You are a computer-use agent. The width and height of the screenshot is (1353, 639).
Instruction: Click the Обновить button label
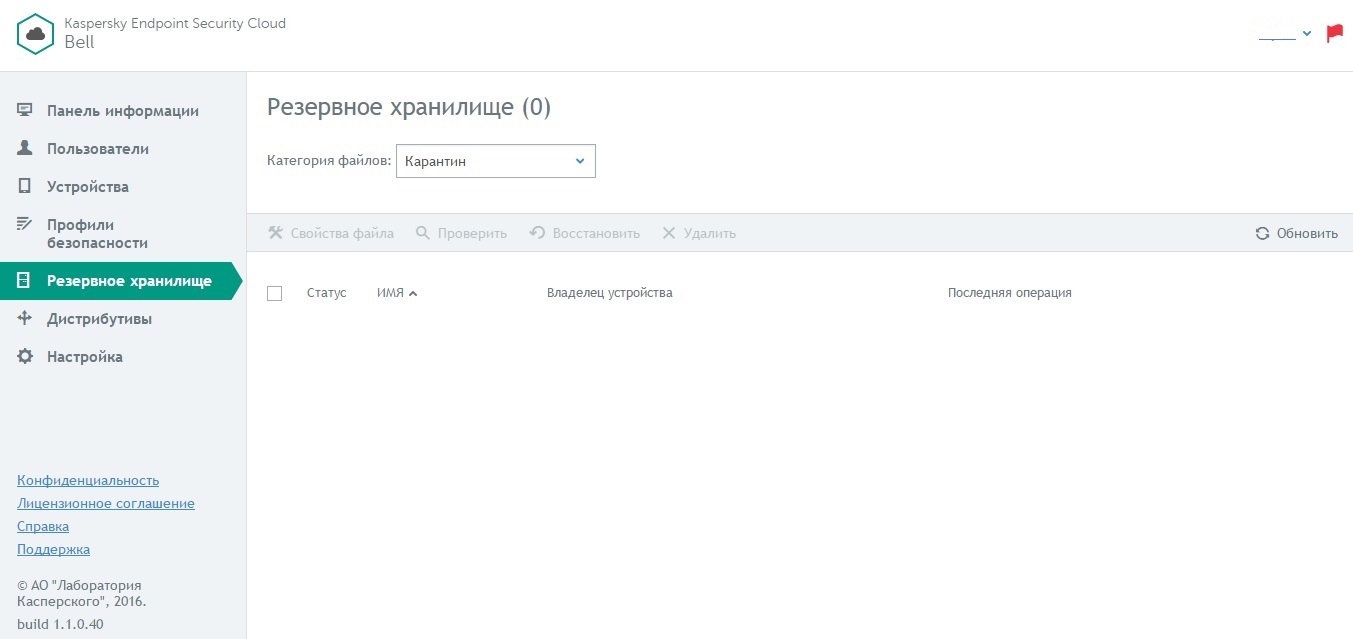click(x=1307, y=233)
